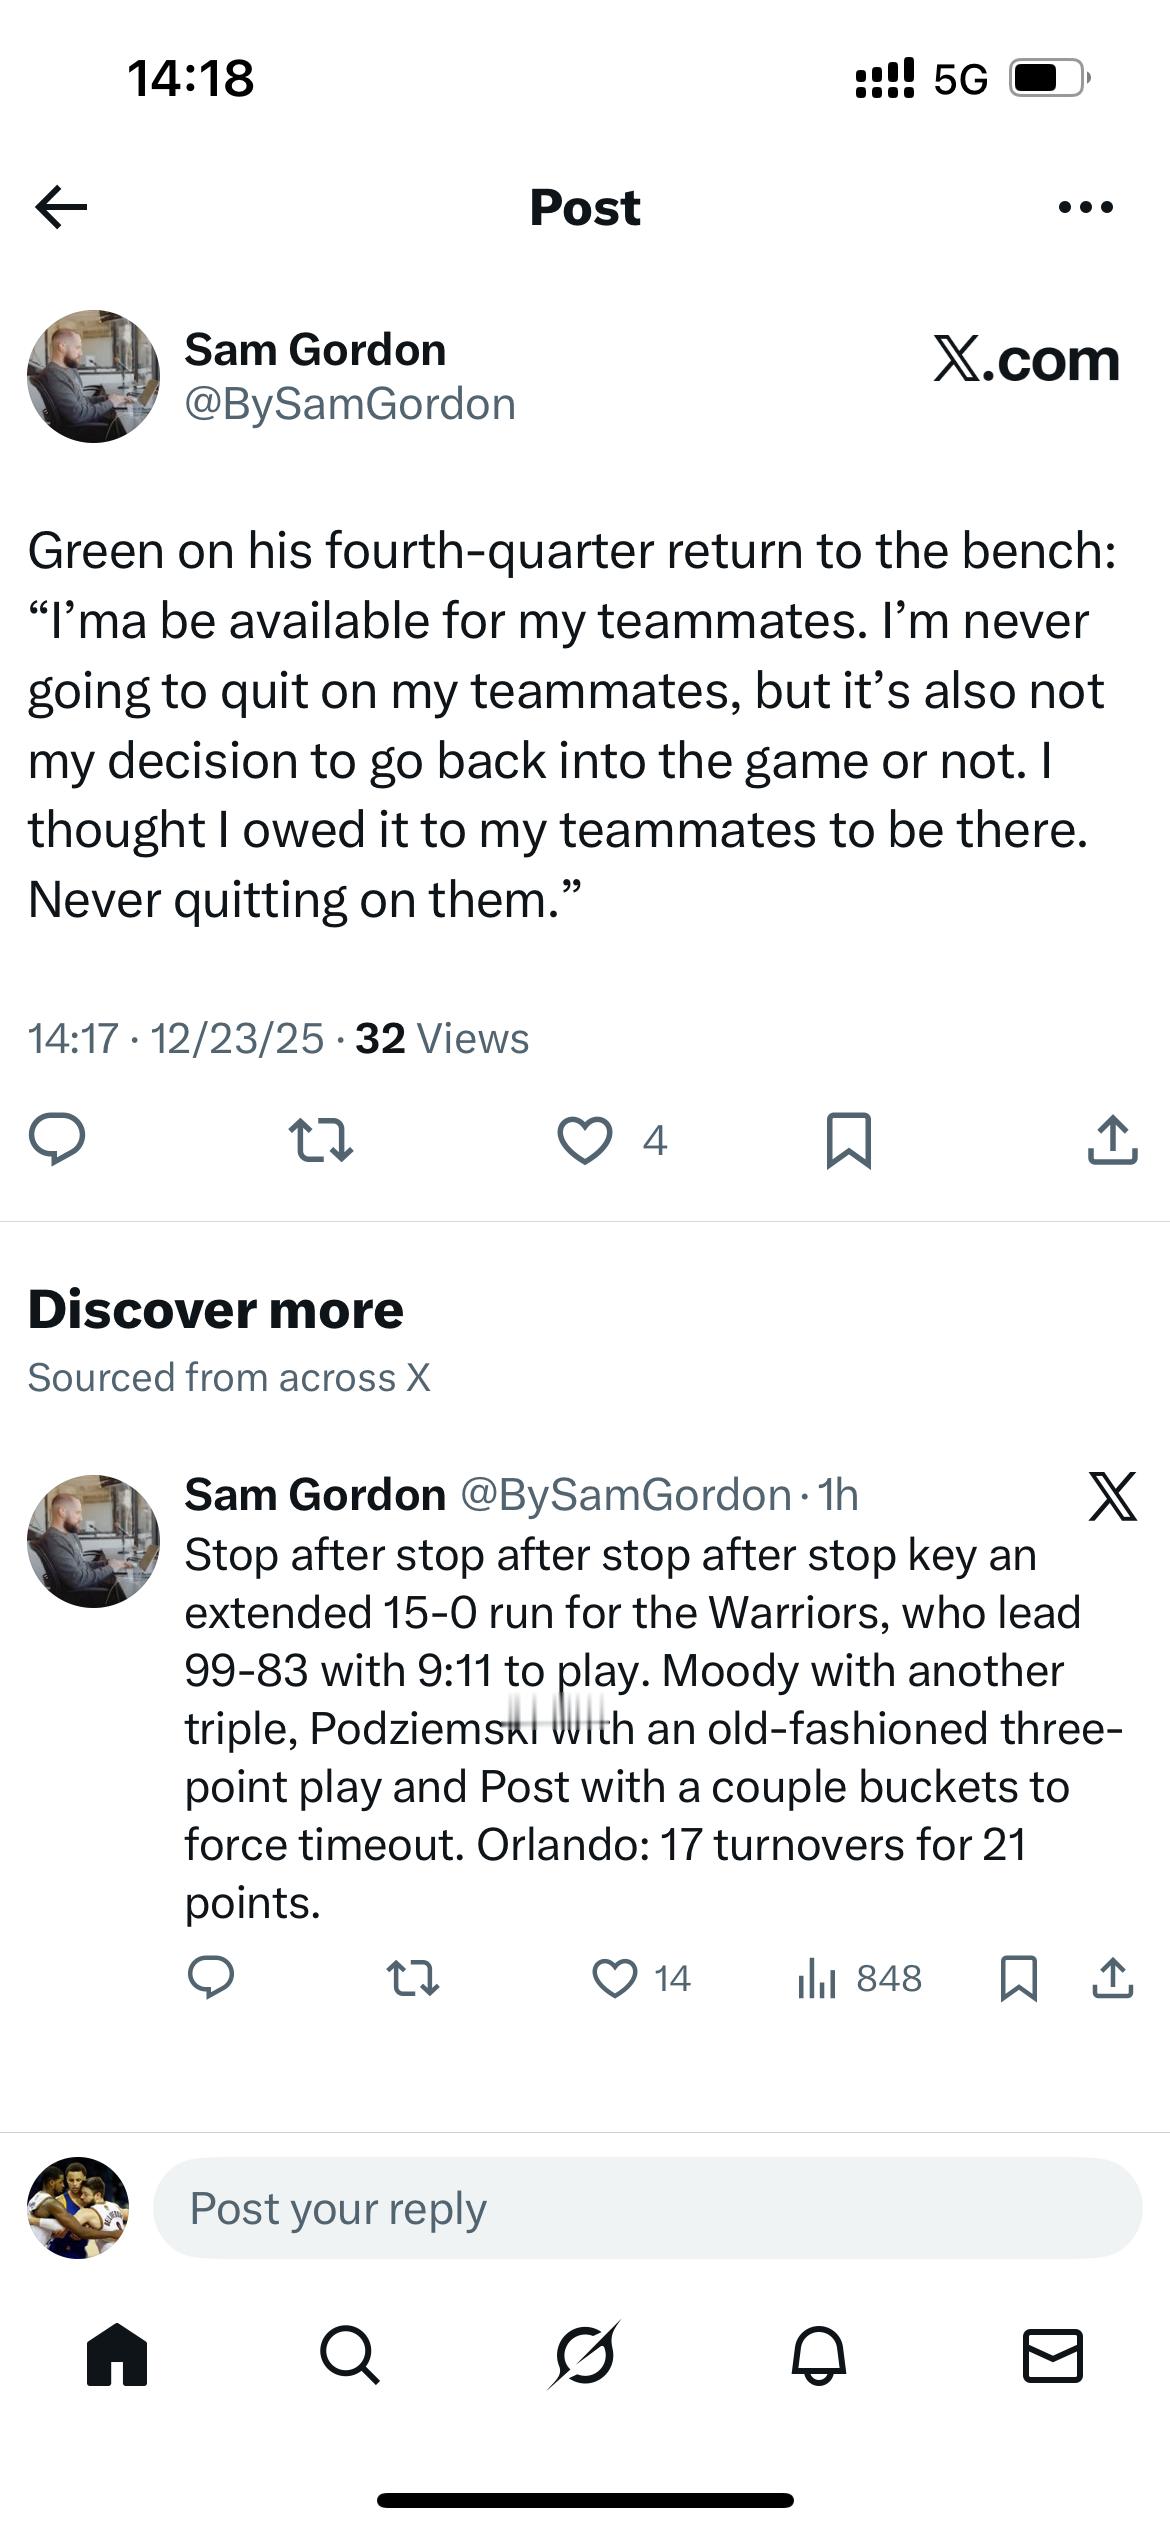The height and width of the screenshot is (2532, 1170).
Task: Open the @BySamGordon handle link
Action: pos(350,404)
